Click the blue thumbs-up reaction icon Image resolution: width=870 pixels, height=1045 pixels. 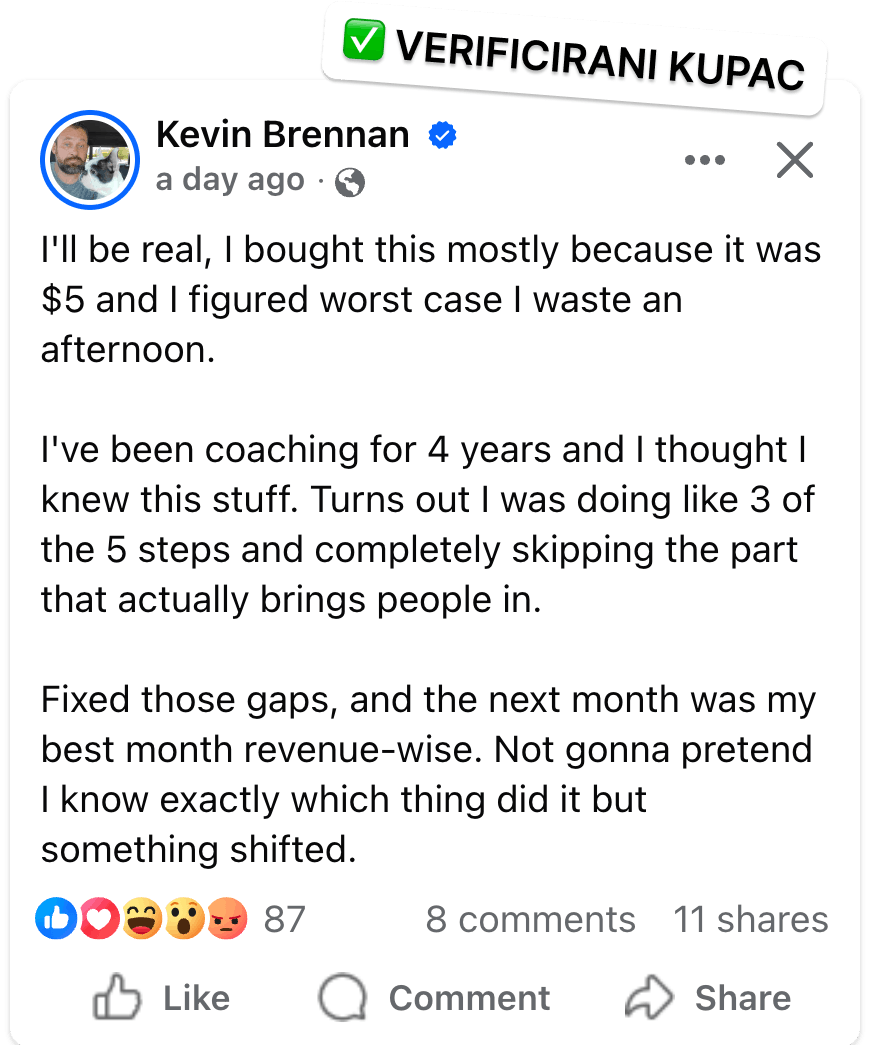pyautogui.click(x=56, y=919)
